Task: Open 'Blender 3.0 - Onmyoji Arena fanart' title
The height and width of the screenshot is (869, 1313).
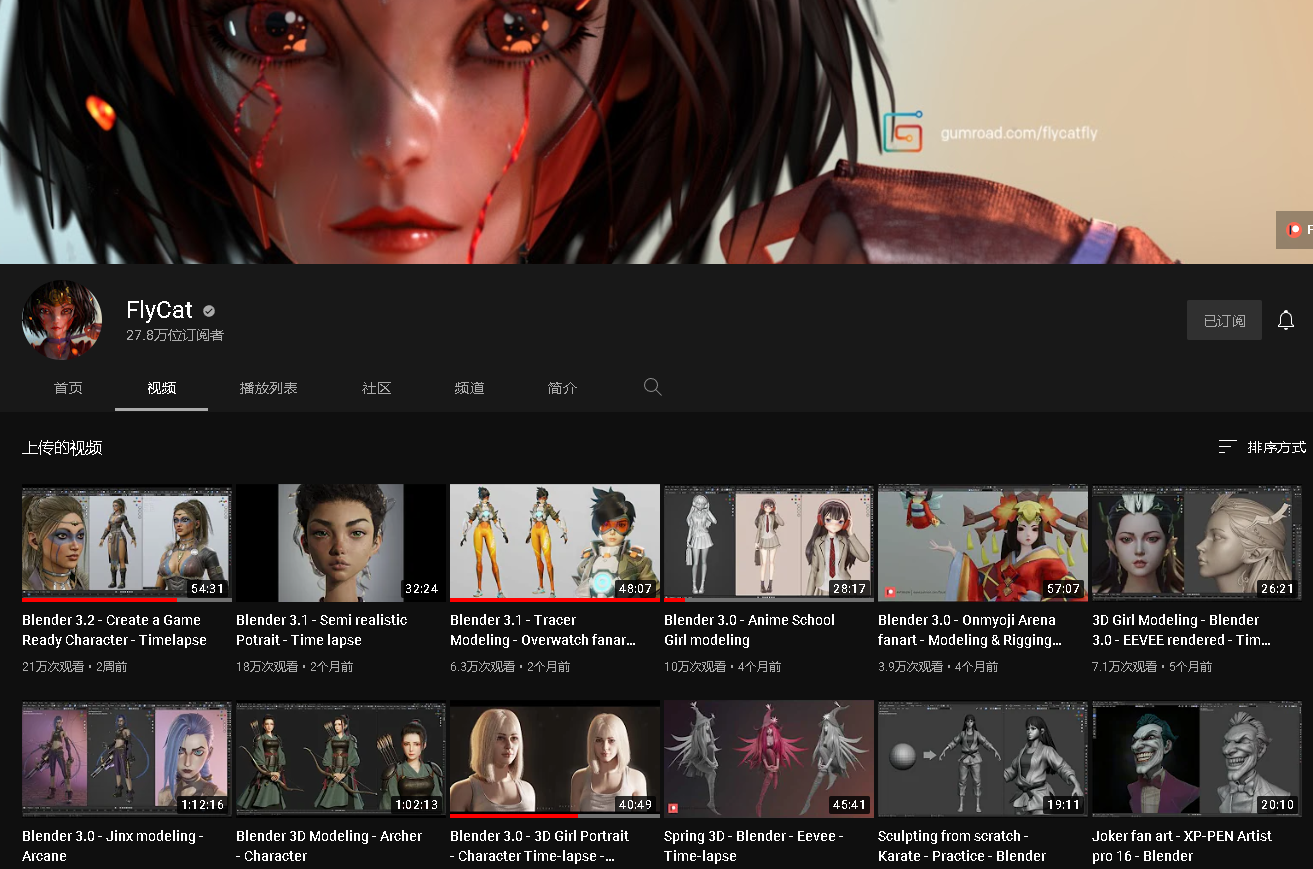Action: pos(970,630)
